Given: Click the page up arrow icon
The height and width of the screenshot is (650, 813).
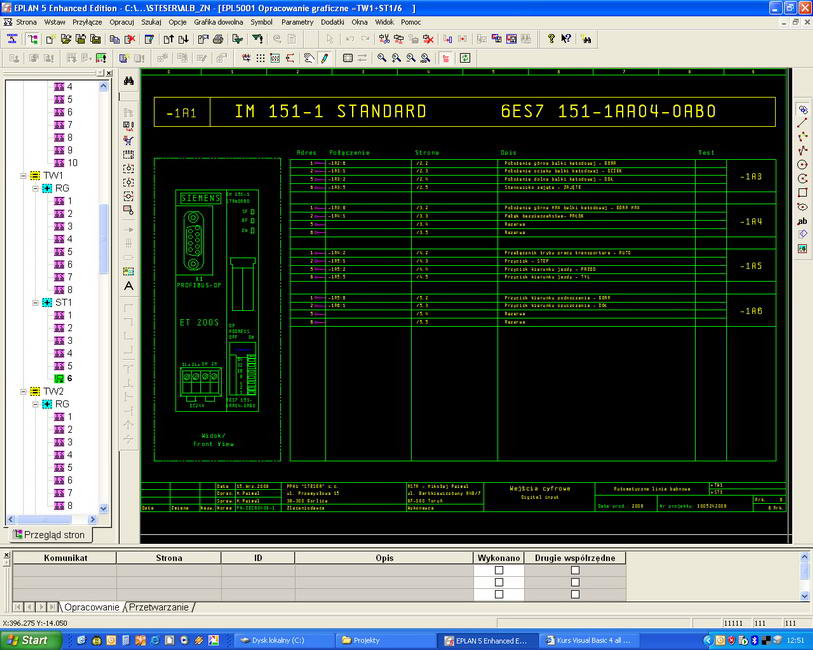Looking at the screenshot, I should tap(169, 39).
